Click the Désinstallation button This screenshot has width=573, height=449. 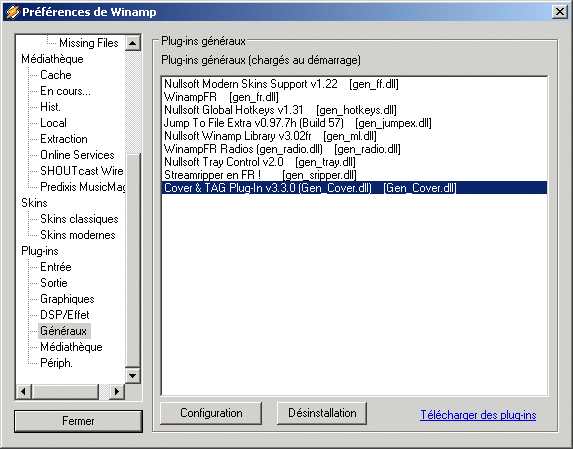coord(322,413)
